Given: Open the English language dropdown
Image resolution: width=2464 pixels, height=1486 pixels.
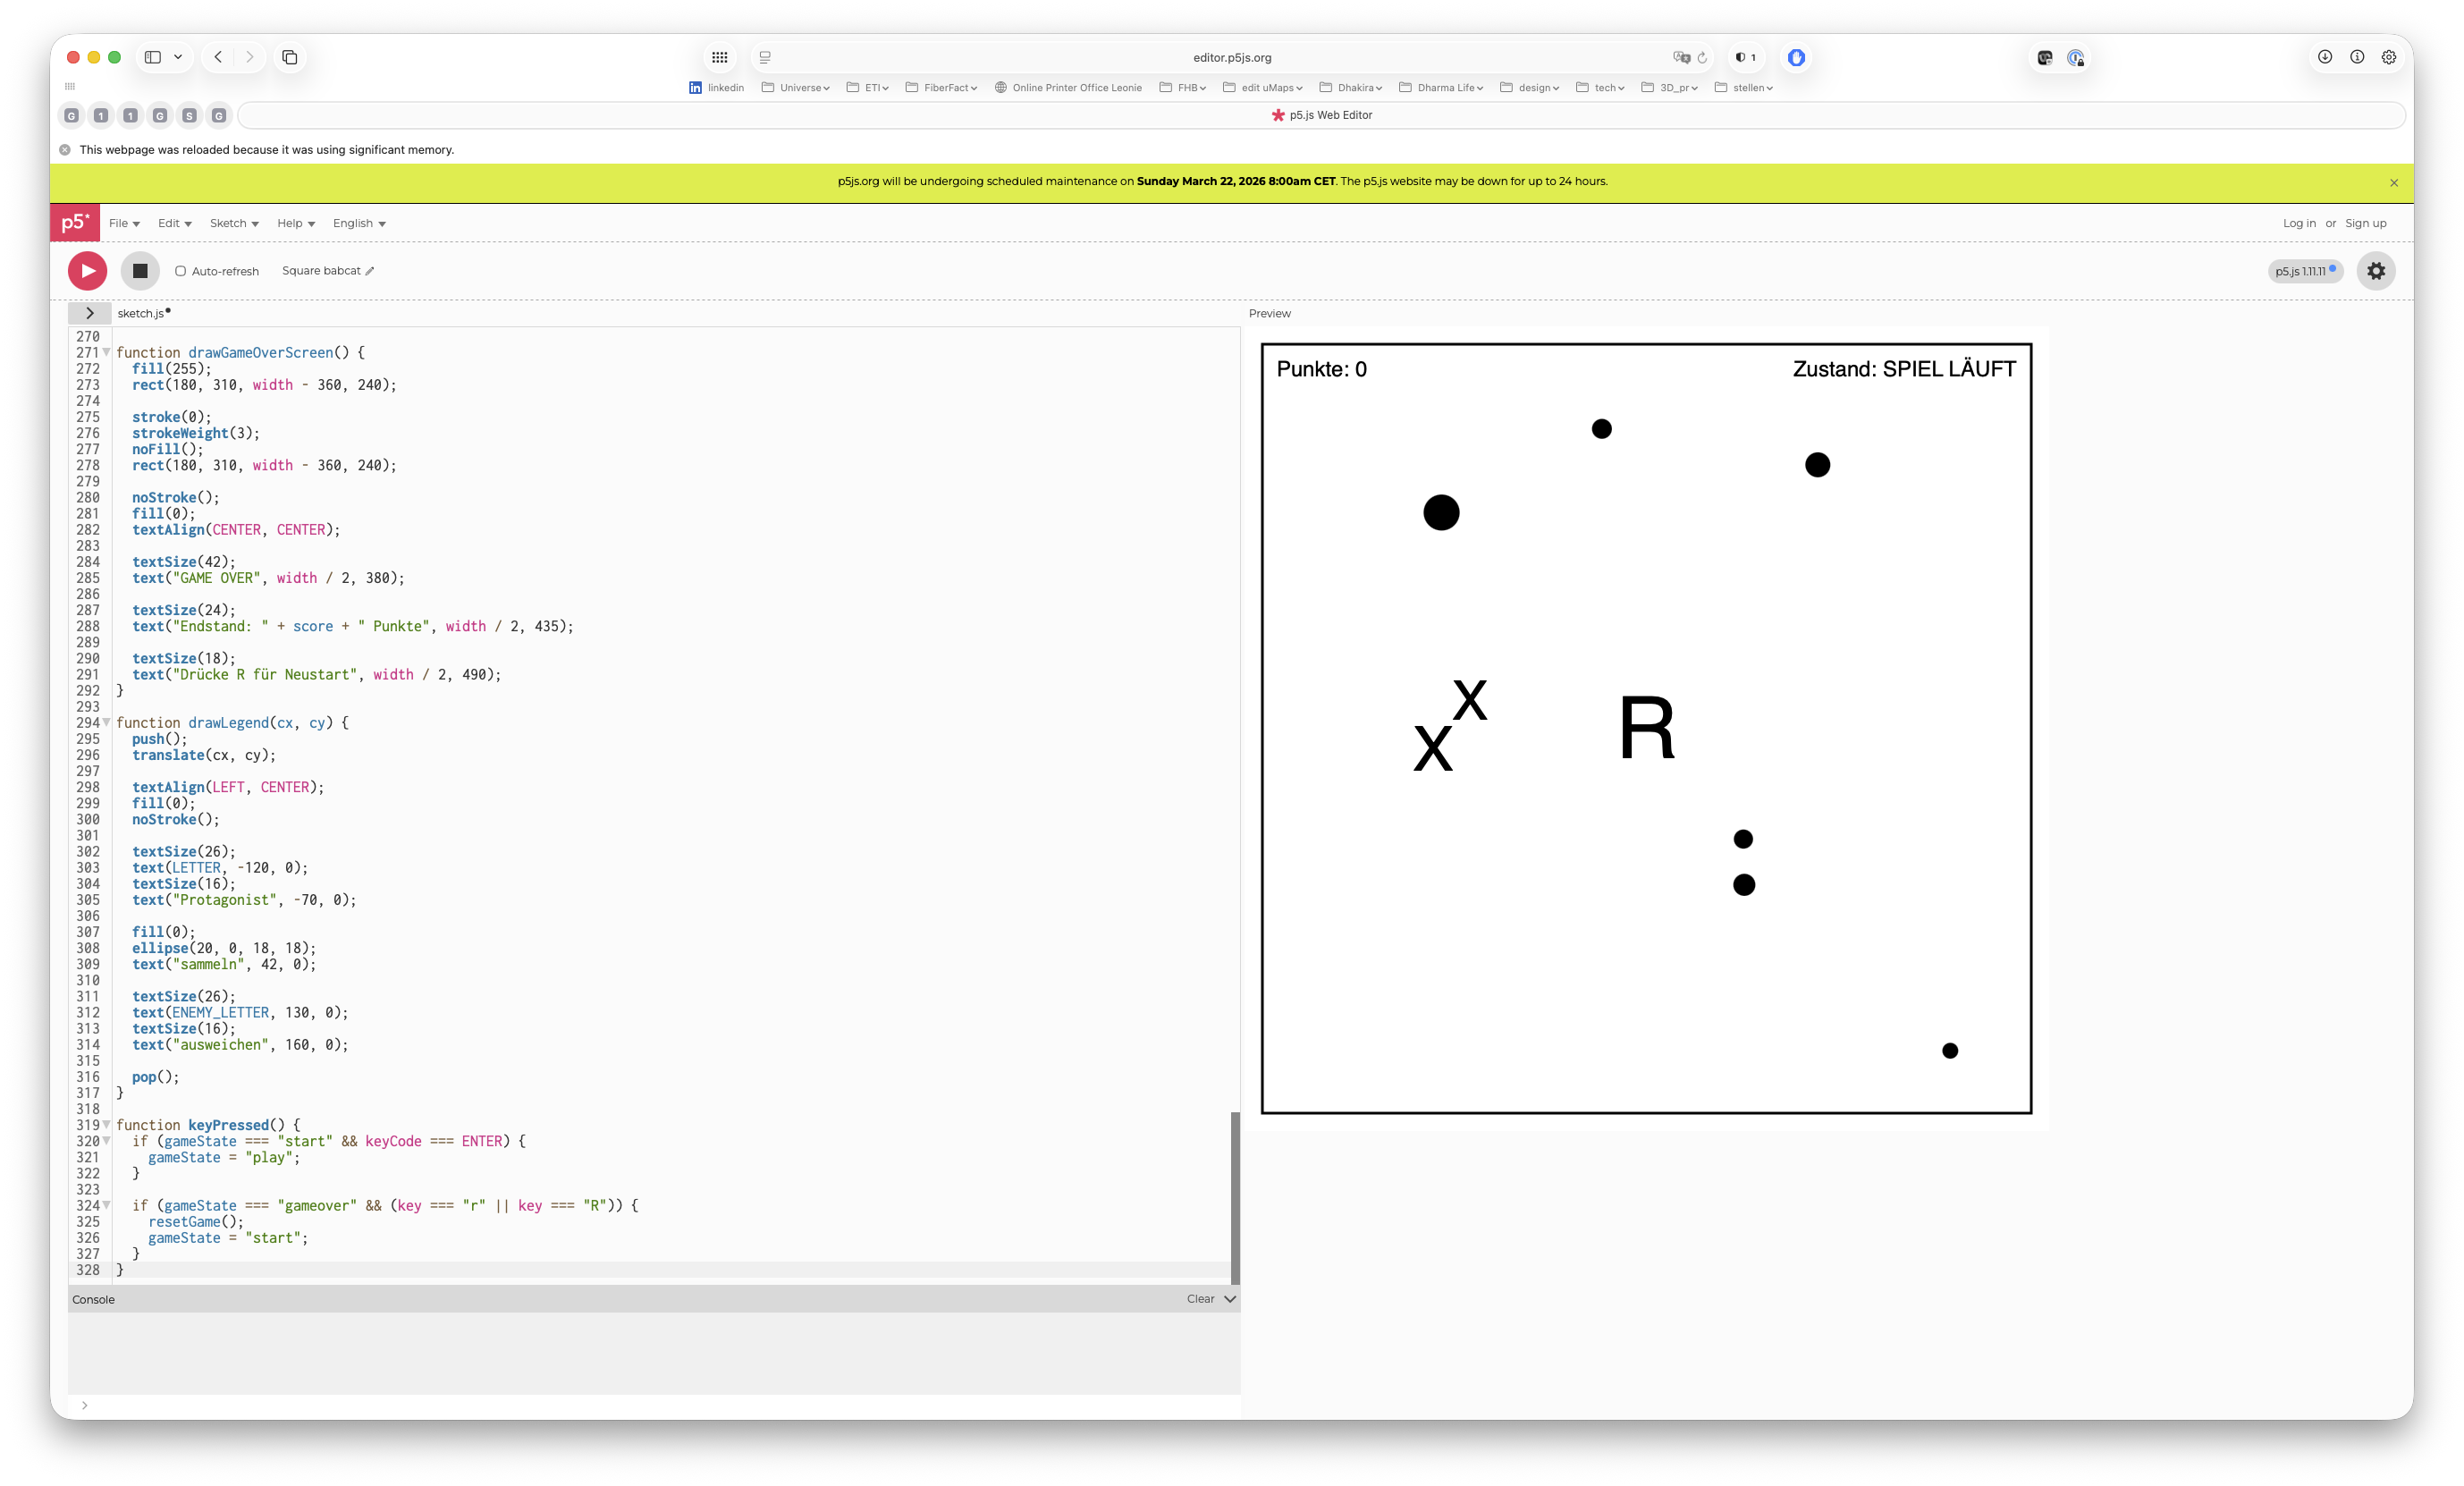Looking at the screenshot, I should coord(359,223).
